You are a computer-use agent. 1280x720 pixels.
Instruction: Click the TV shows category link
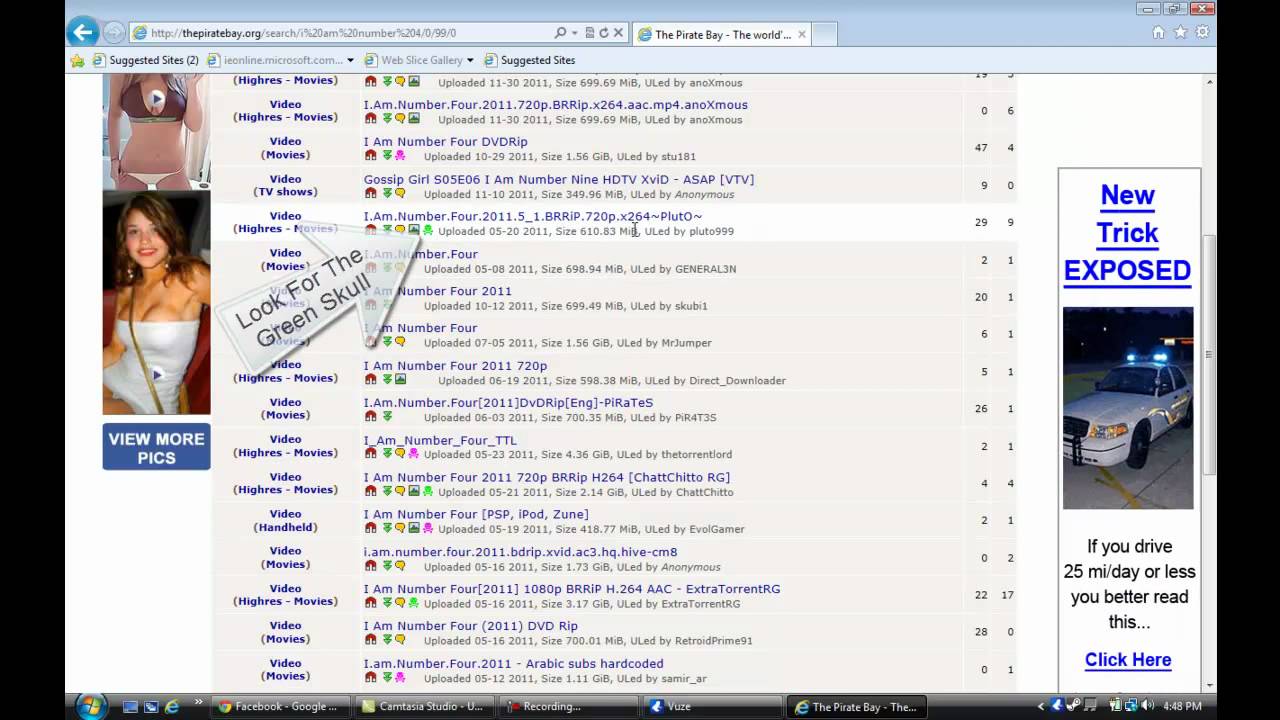[285, 192]
